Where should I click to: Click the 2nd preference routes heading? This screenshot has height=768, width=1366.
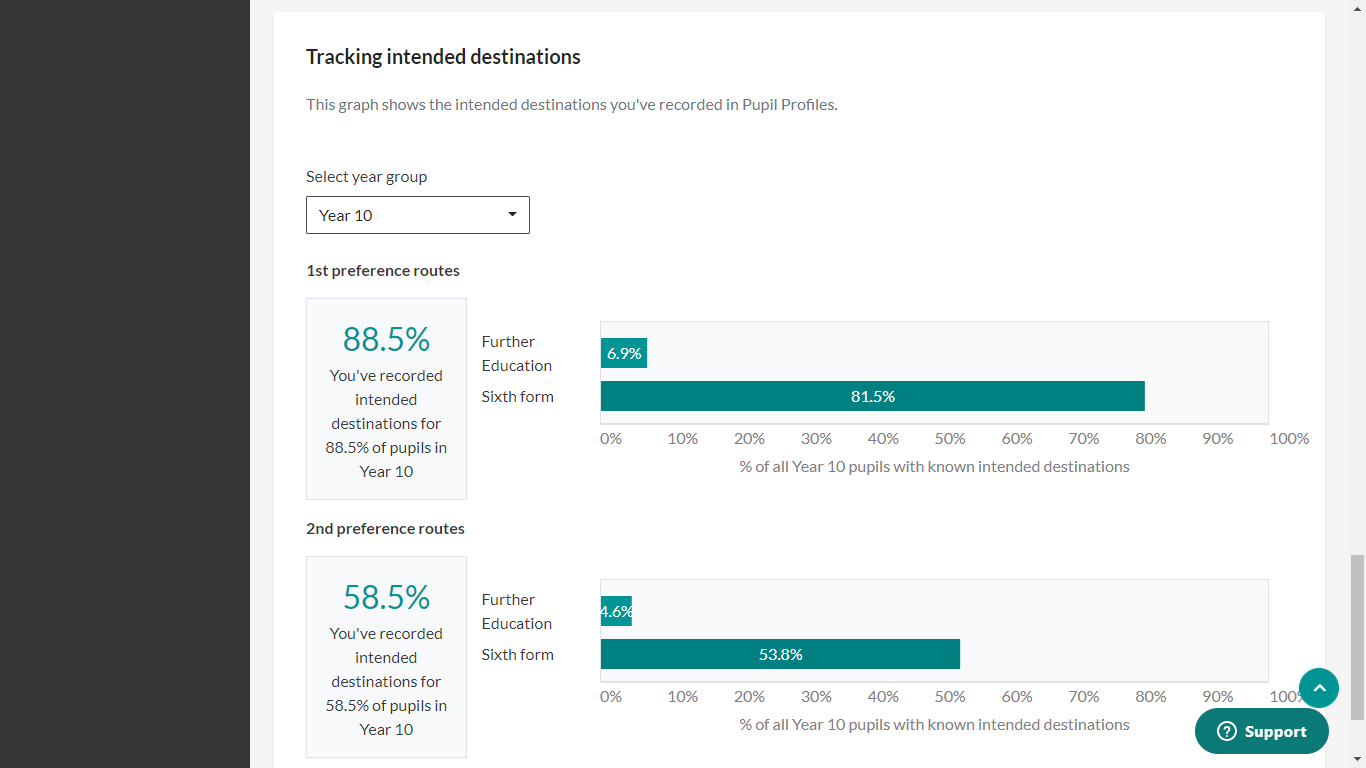click(385, 529)
